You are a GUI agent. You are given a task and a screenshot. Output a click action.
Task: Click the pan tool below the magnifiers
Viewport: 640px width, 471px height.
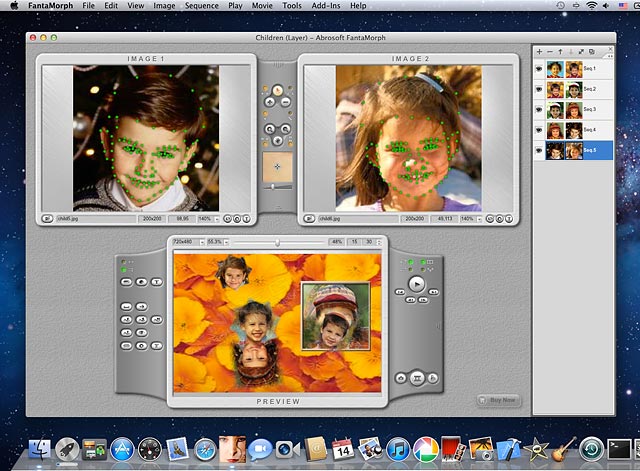tap(278, 141)
